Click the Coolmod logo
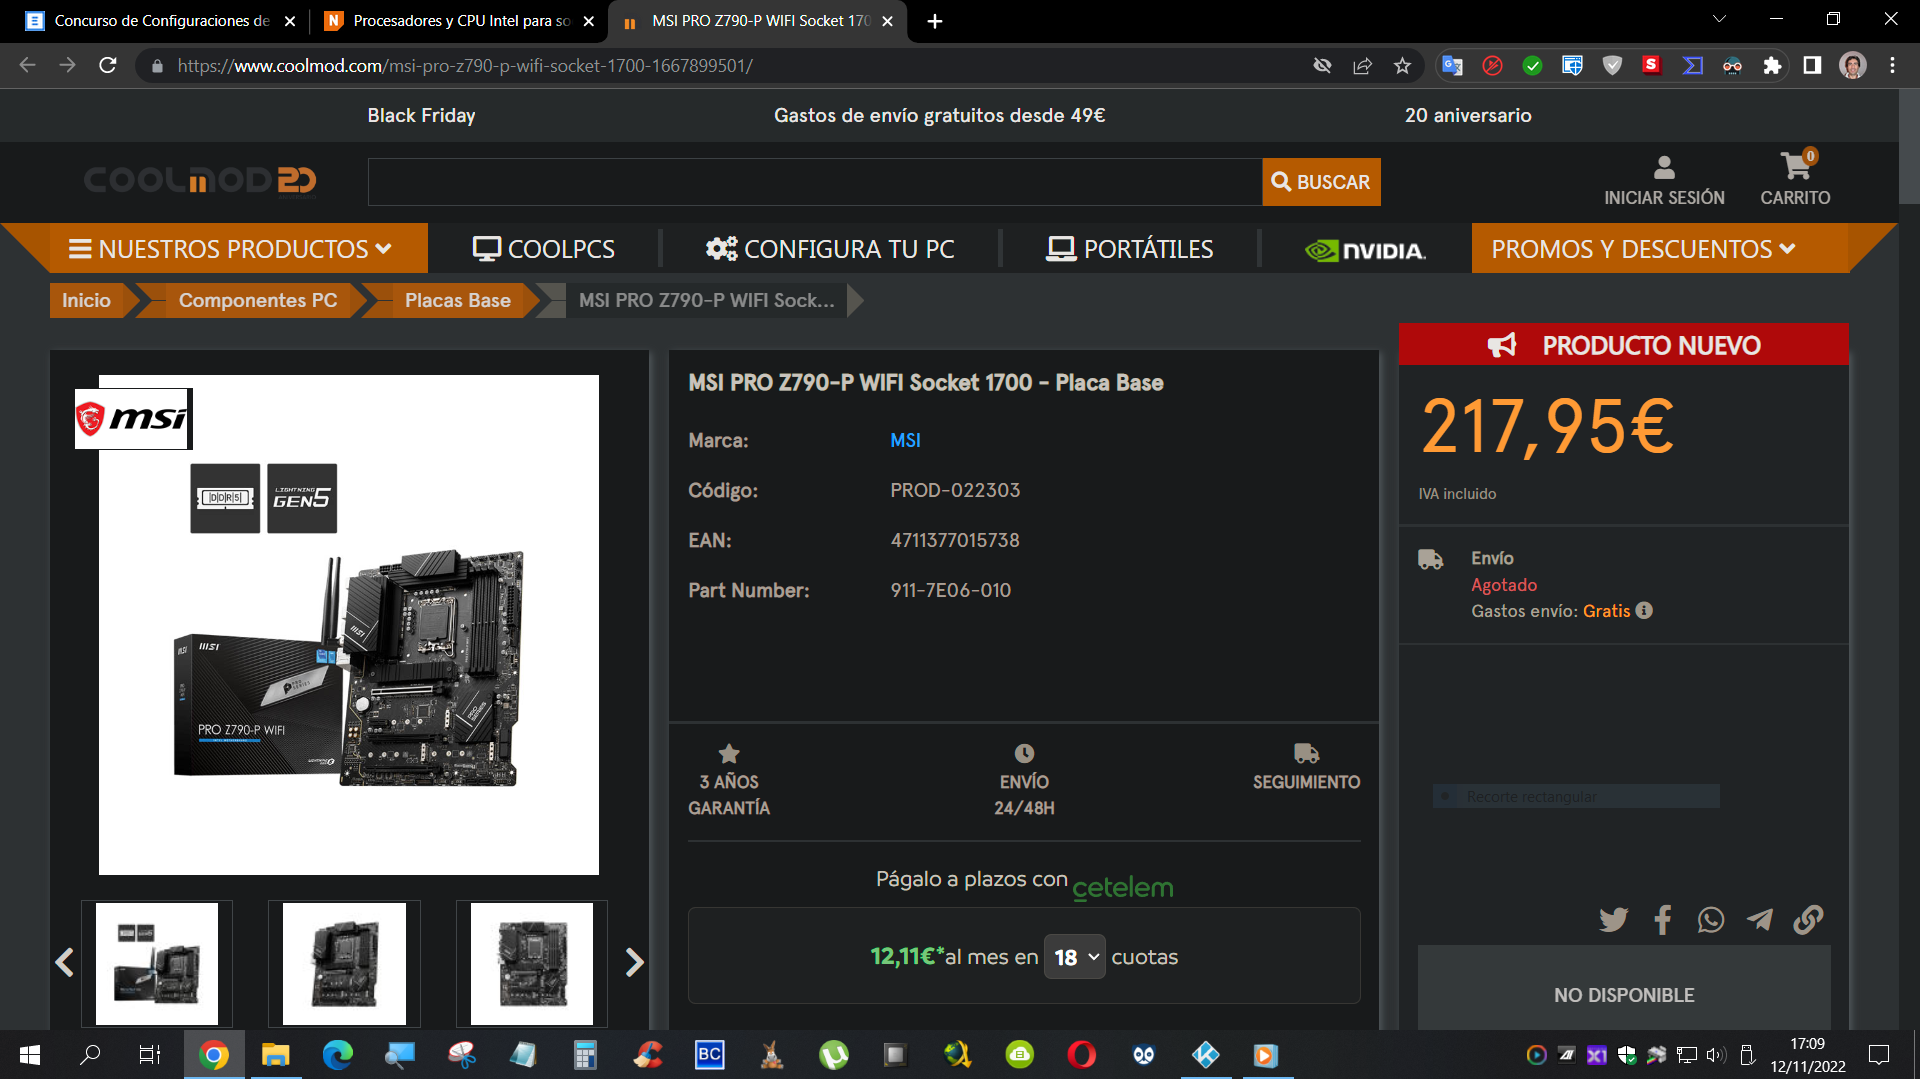Viewport: 1920px width, 1079px height. coord(200,180)
